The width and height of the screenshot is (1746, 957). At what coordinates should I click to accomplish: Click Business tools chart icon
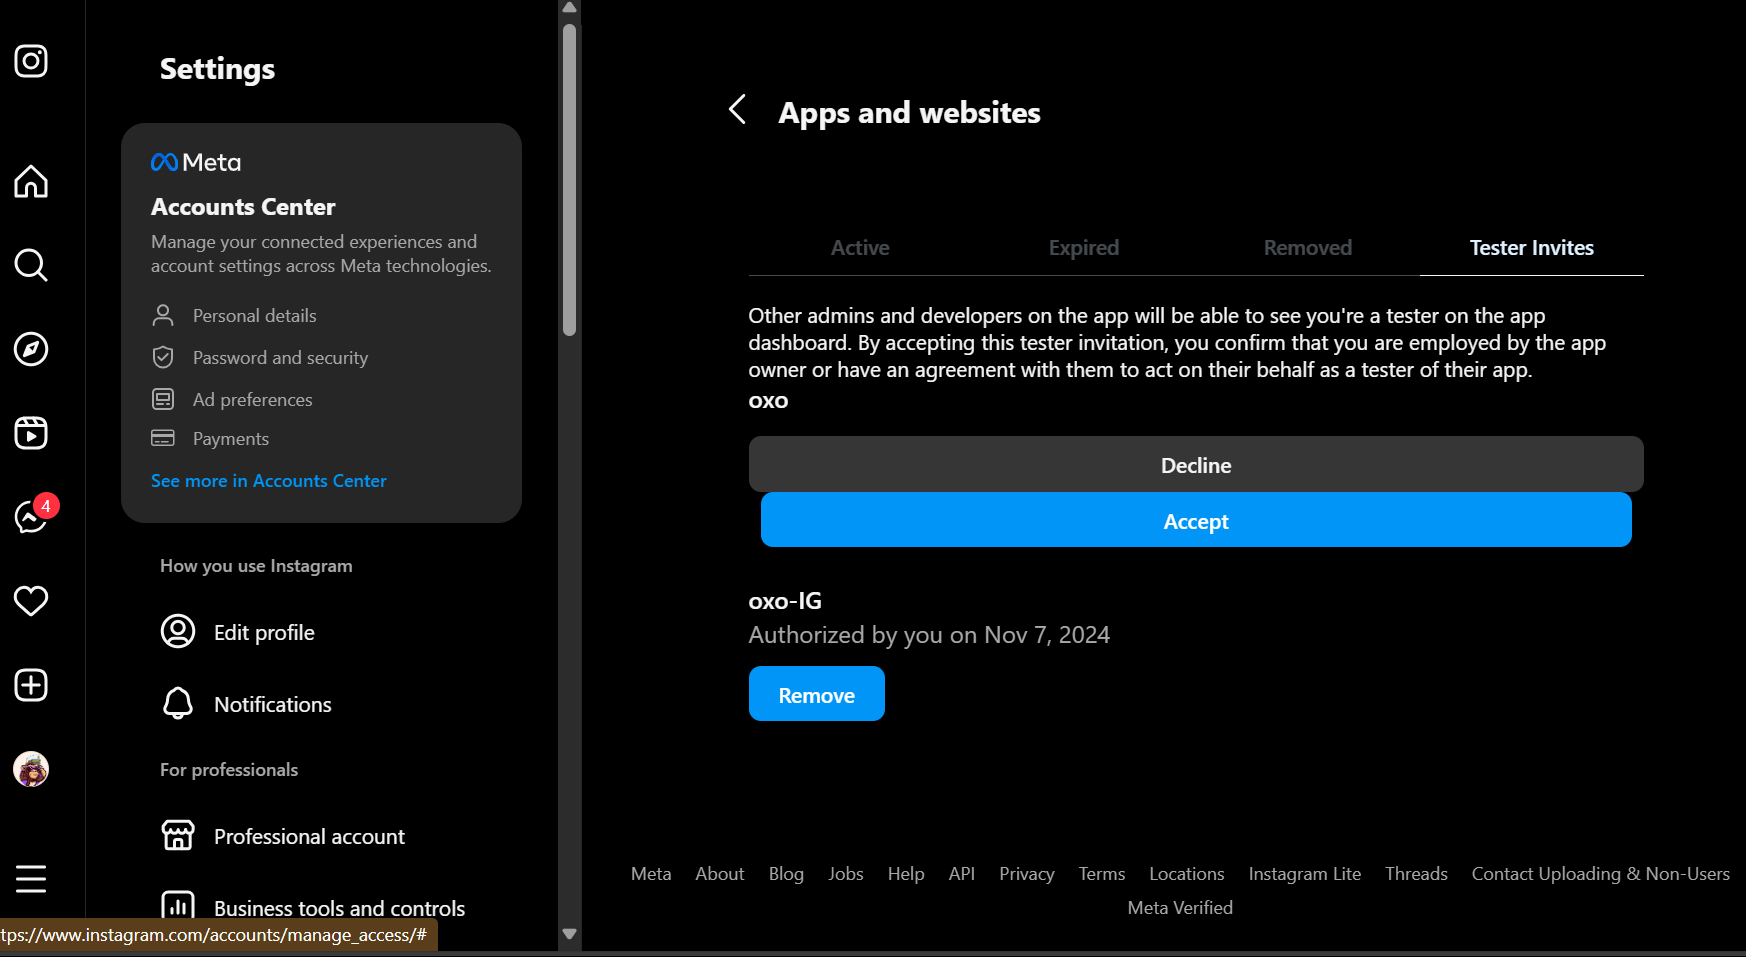178,906
